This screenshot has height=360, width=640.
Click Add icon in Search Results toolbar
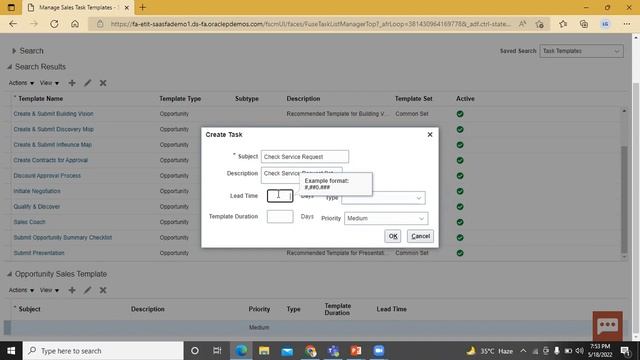click(72, 83)
